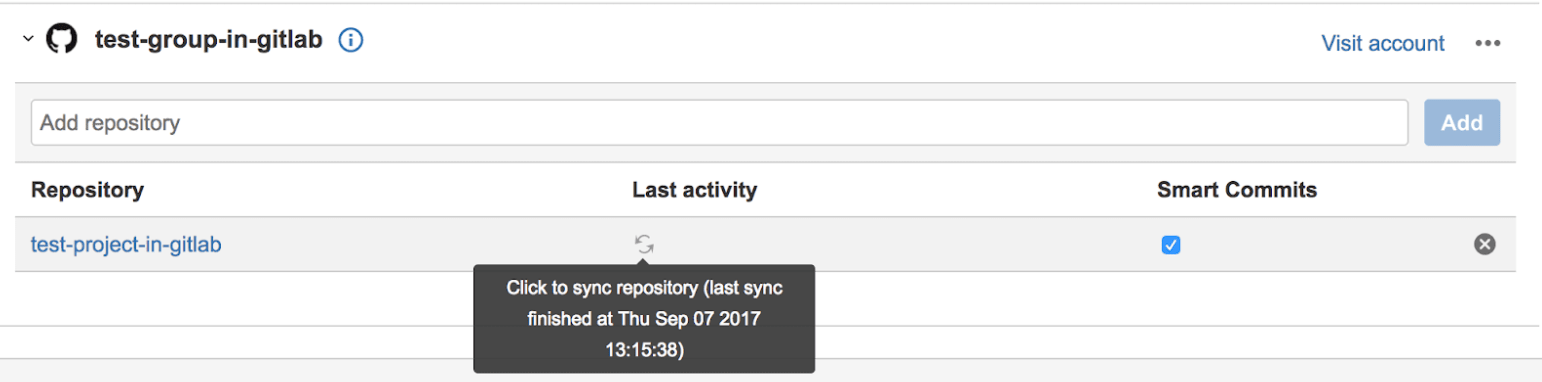Click the GitHub octocat logo icon
The width and height of the screenshot is (1542, 382).
point(62,40)
